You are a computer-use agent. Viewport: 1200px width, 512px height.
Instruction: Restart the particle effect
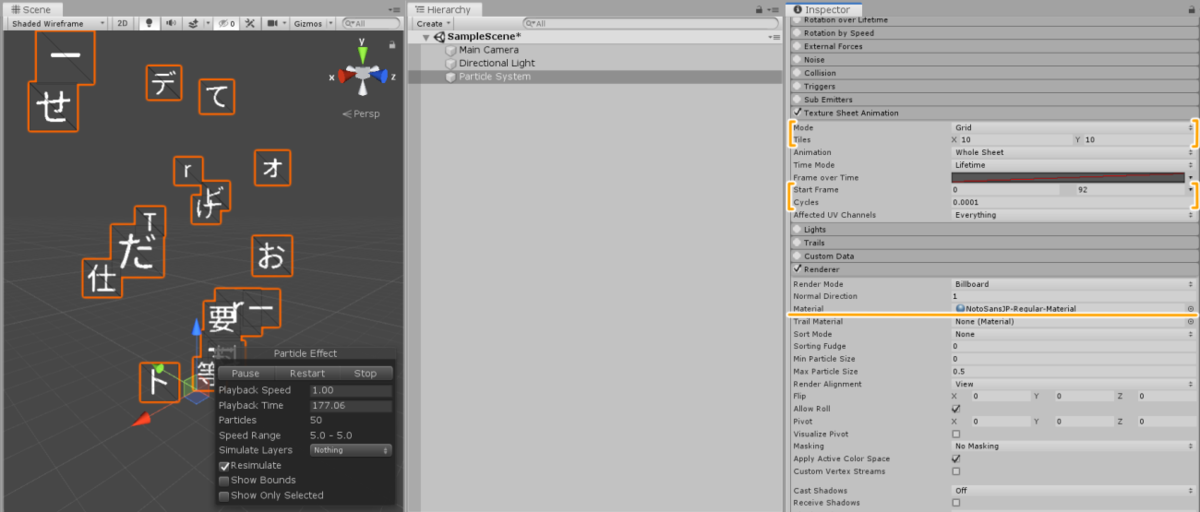[307, 373]
